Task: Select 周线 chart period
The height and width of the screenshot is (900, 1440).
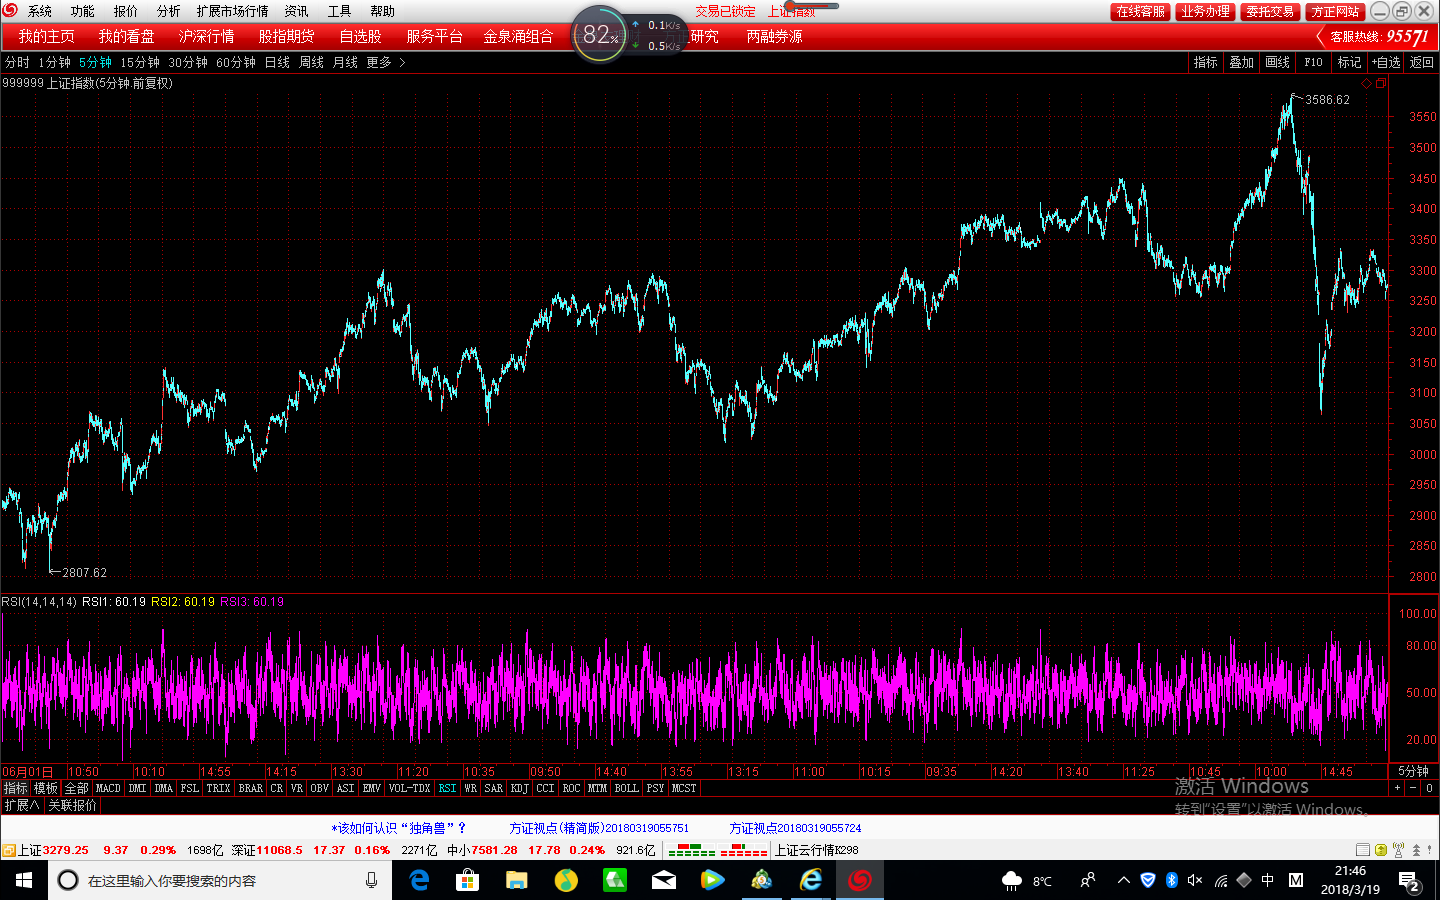Action: [311, 62]
